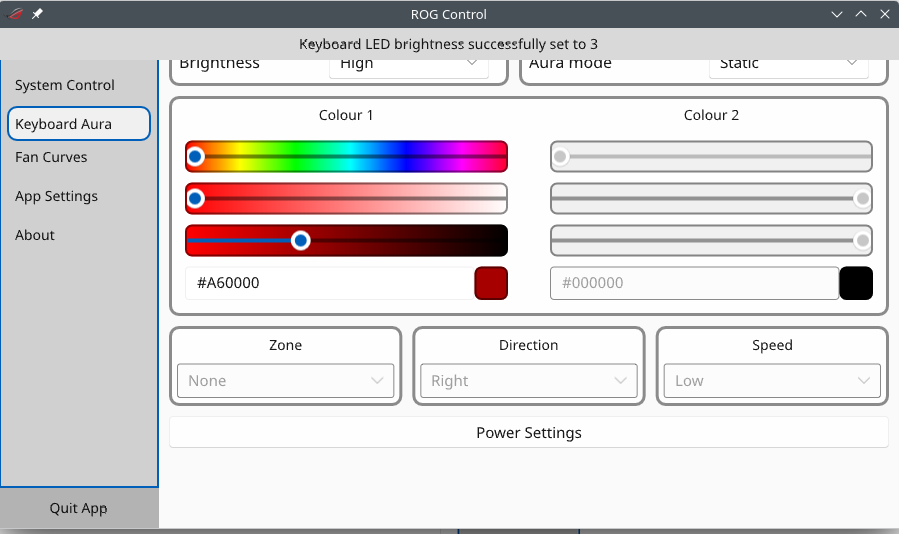Viewport: 899px width, 534px height.
Task: Click the Quit App button
Action: [78, 508]
